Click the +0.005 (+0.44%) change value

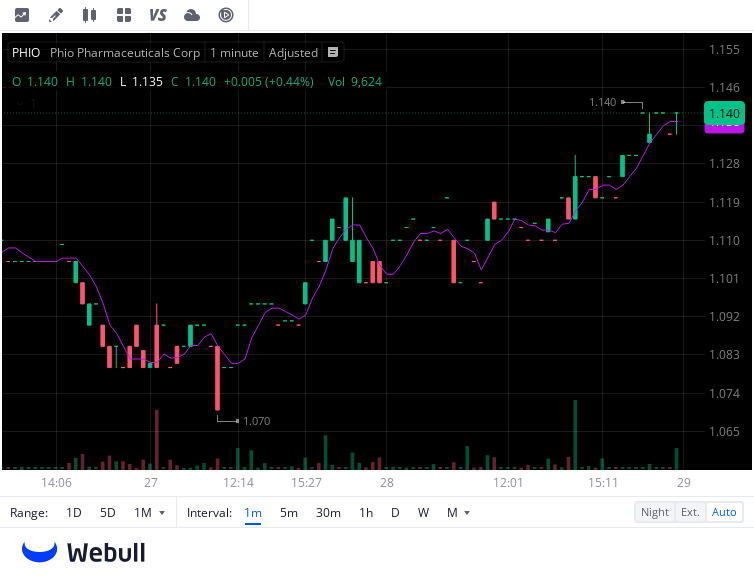[269, 82]
